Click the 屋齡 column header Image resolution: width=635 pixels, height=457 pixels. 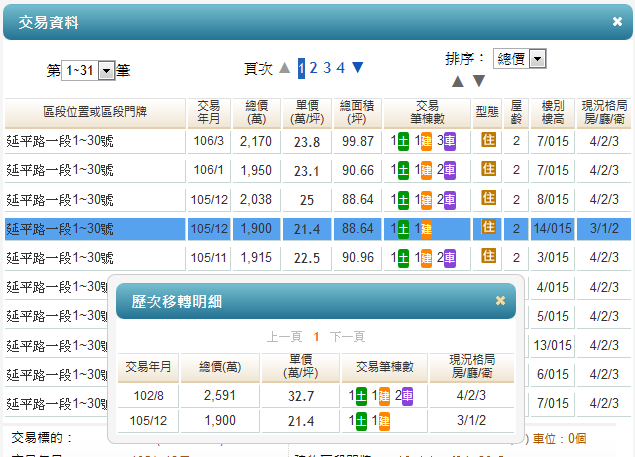click(x=516, y=113)
